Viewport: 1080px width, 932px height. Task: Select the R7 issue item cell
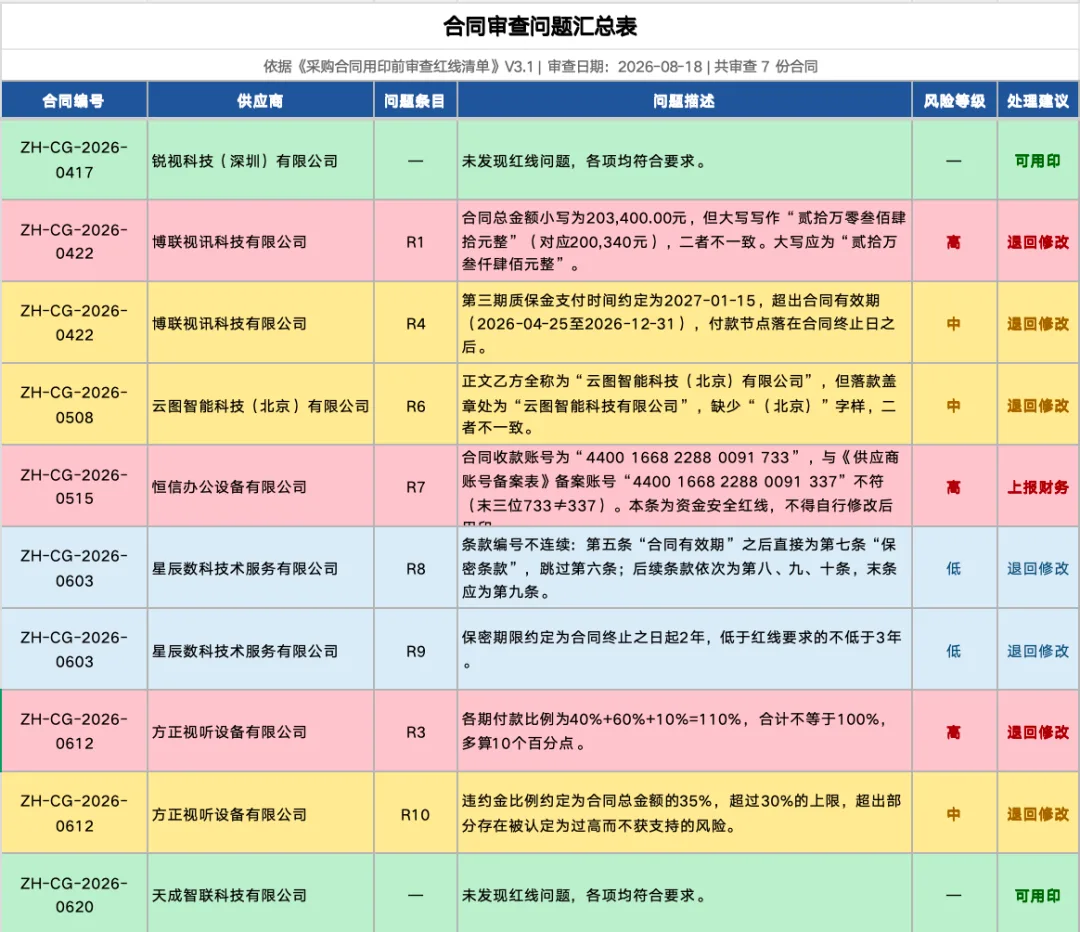tap(415, 486)
